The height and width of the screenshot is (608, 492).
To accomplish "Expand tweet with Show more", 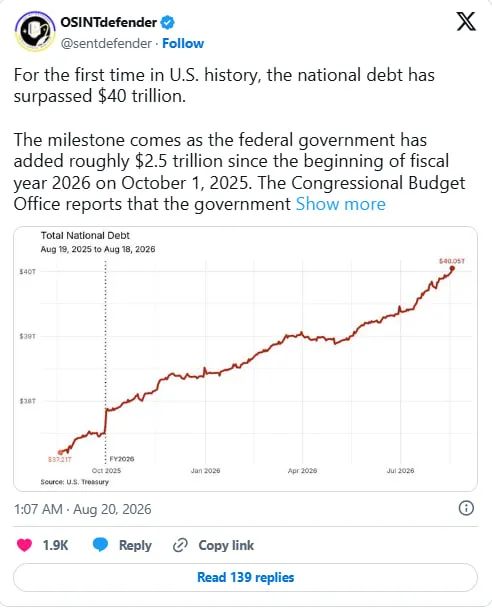I will pyautogui.click(x=341, y=204).
